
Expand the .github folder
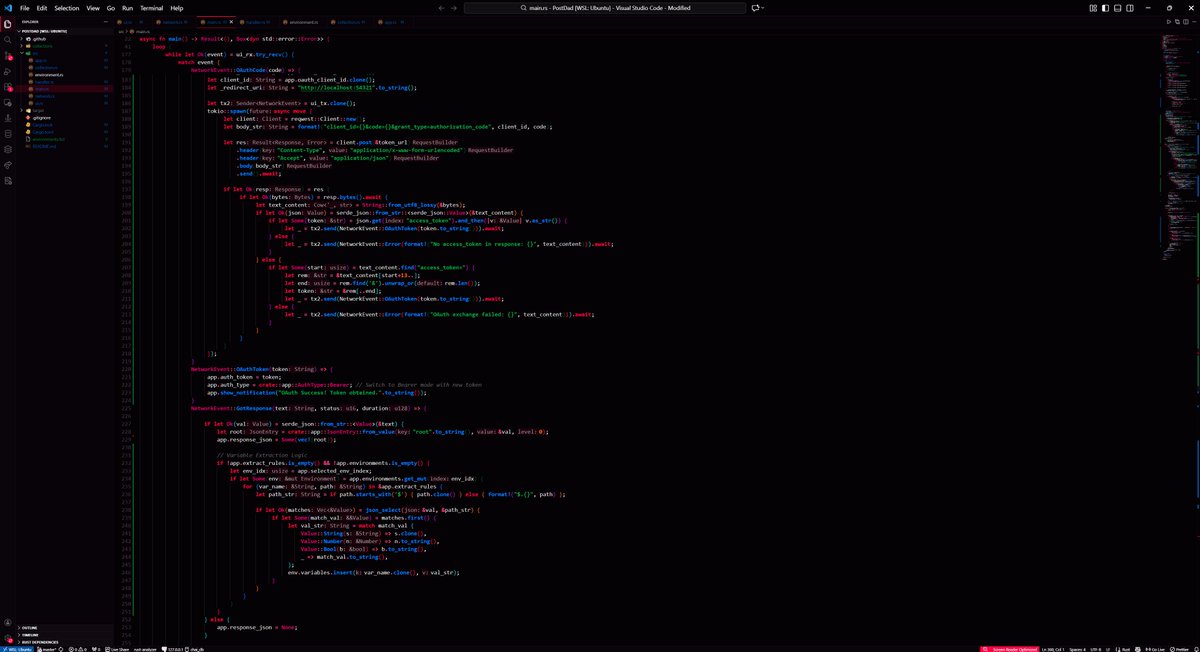[x=65, y=39]
